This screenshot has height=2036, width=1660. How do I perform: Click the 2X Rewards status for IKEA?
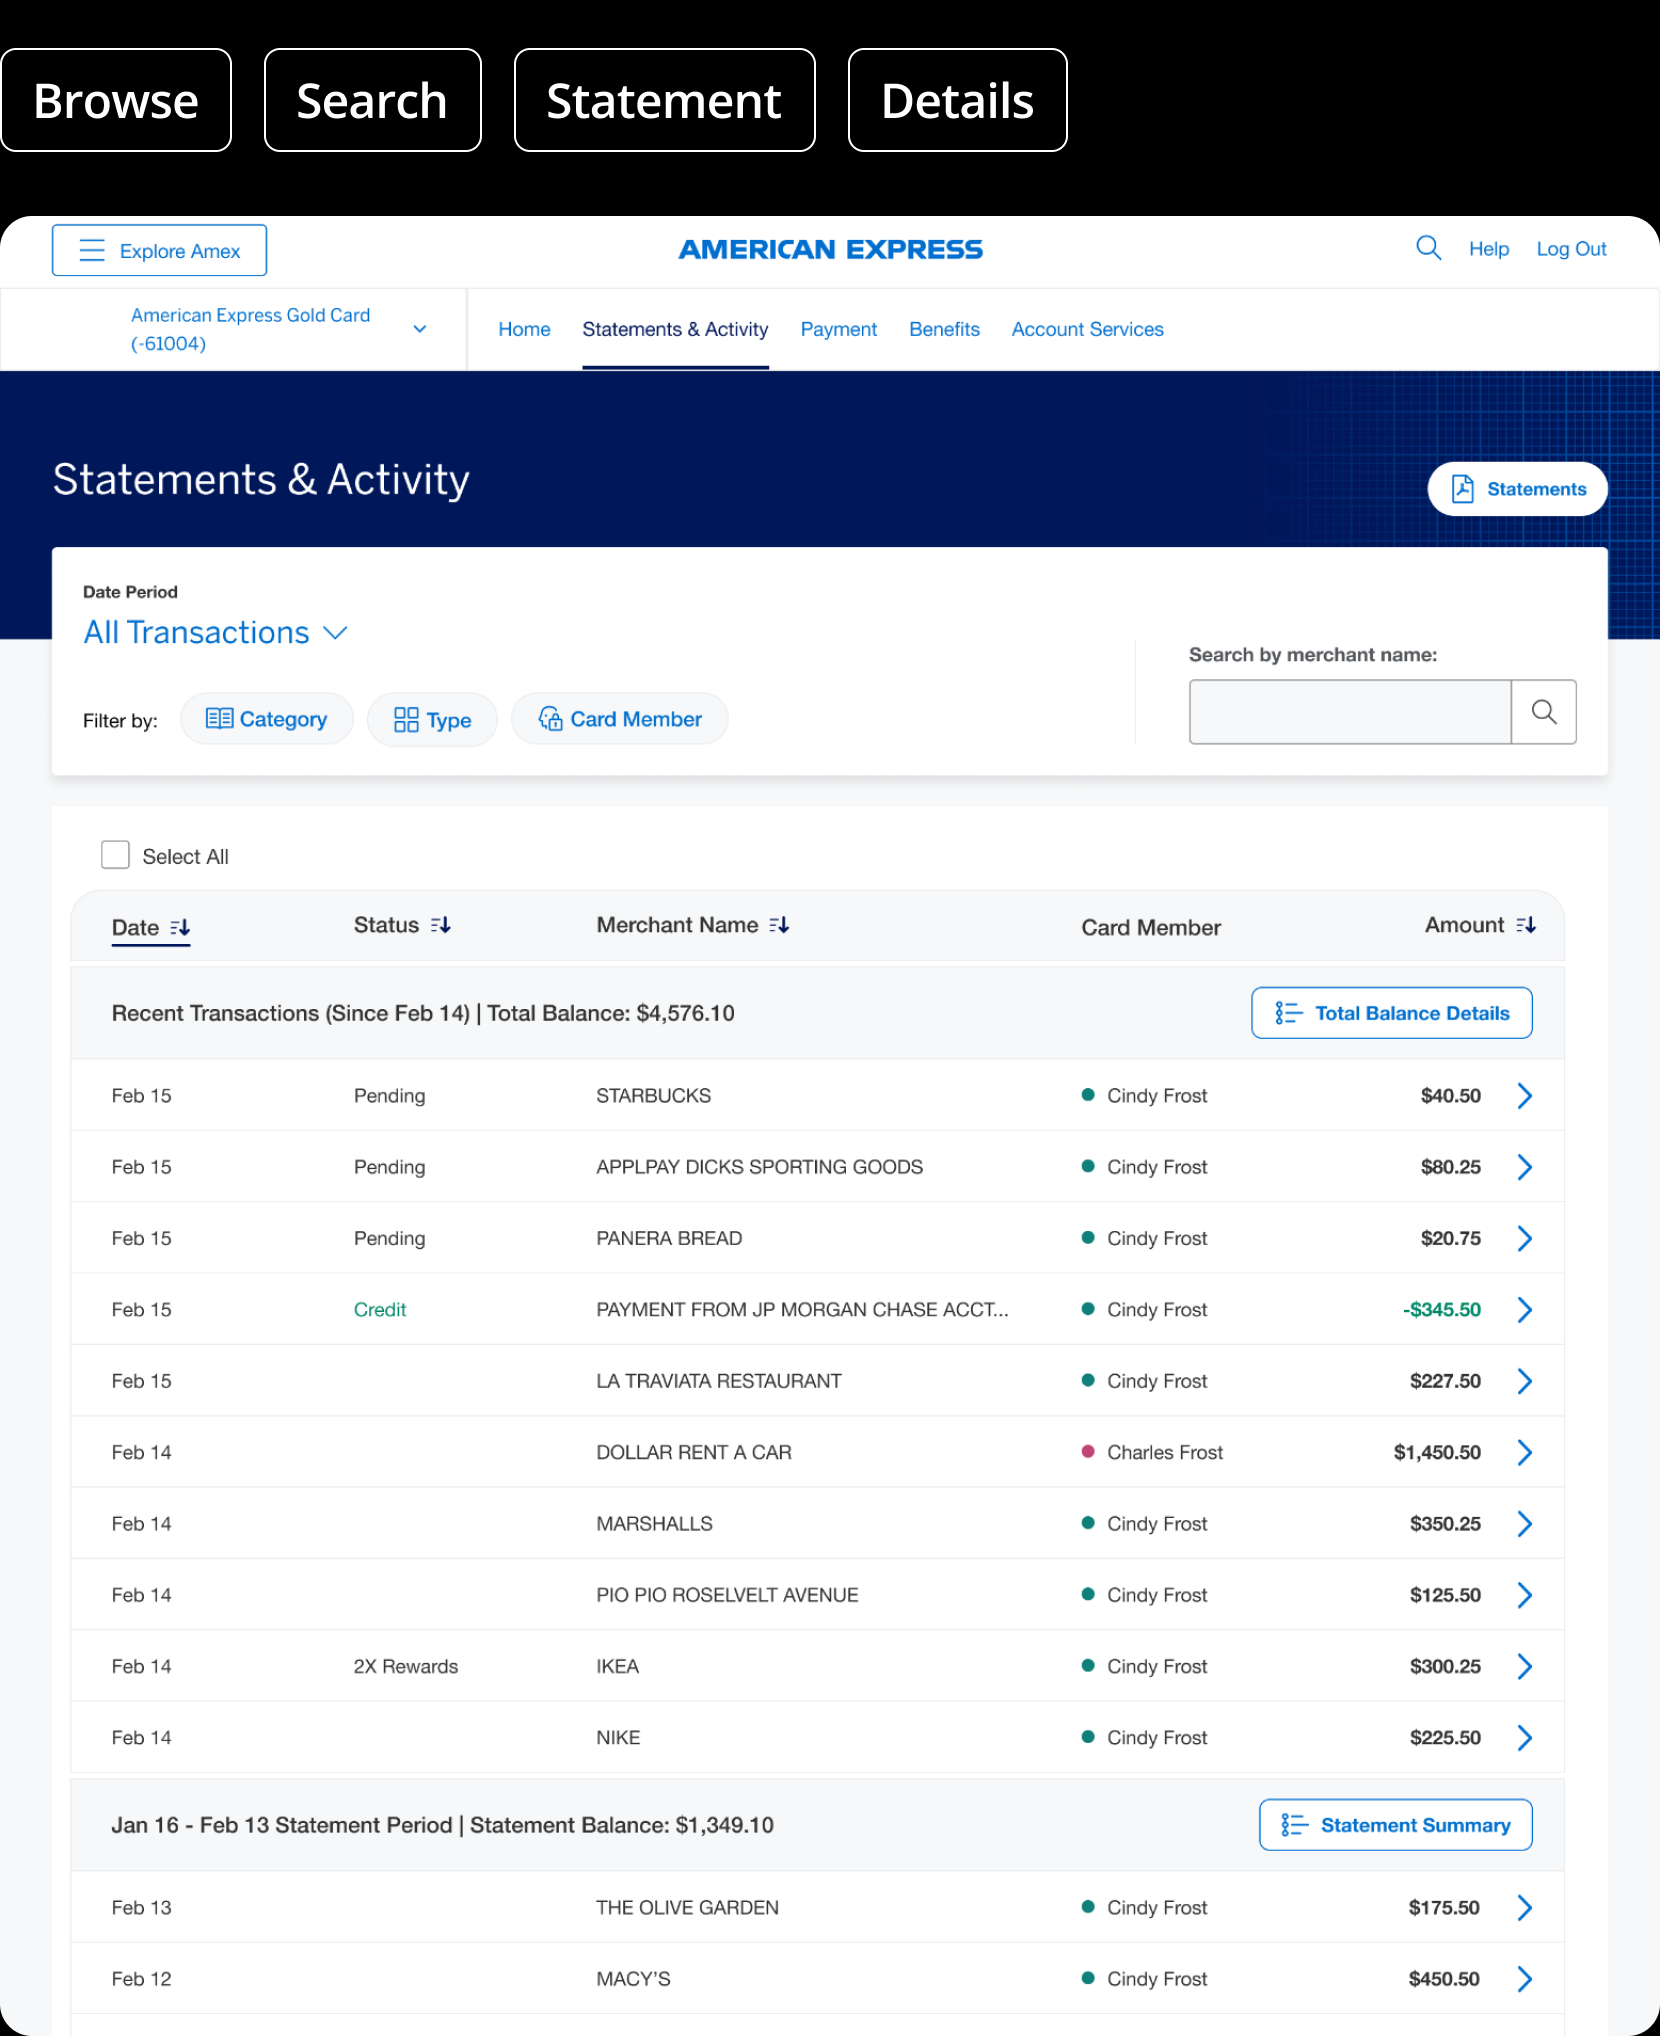pyautogui.click(x=405, y=1667)
